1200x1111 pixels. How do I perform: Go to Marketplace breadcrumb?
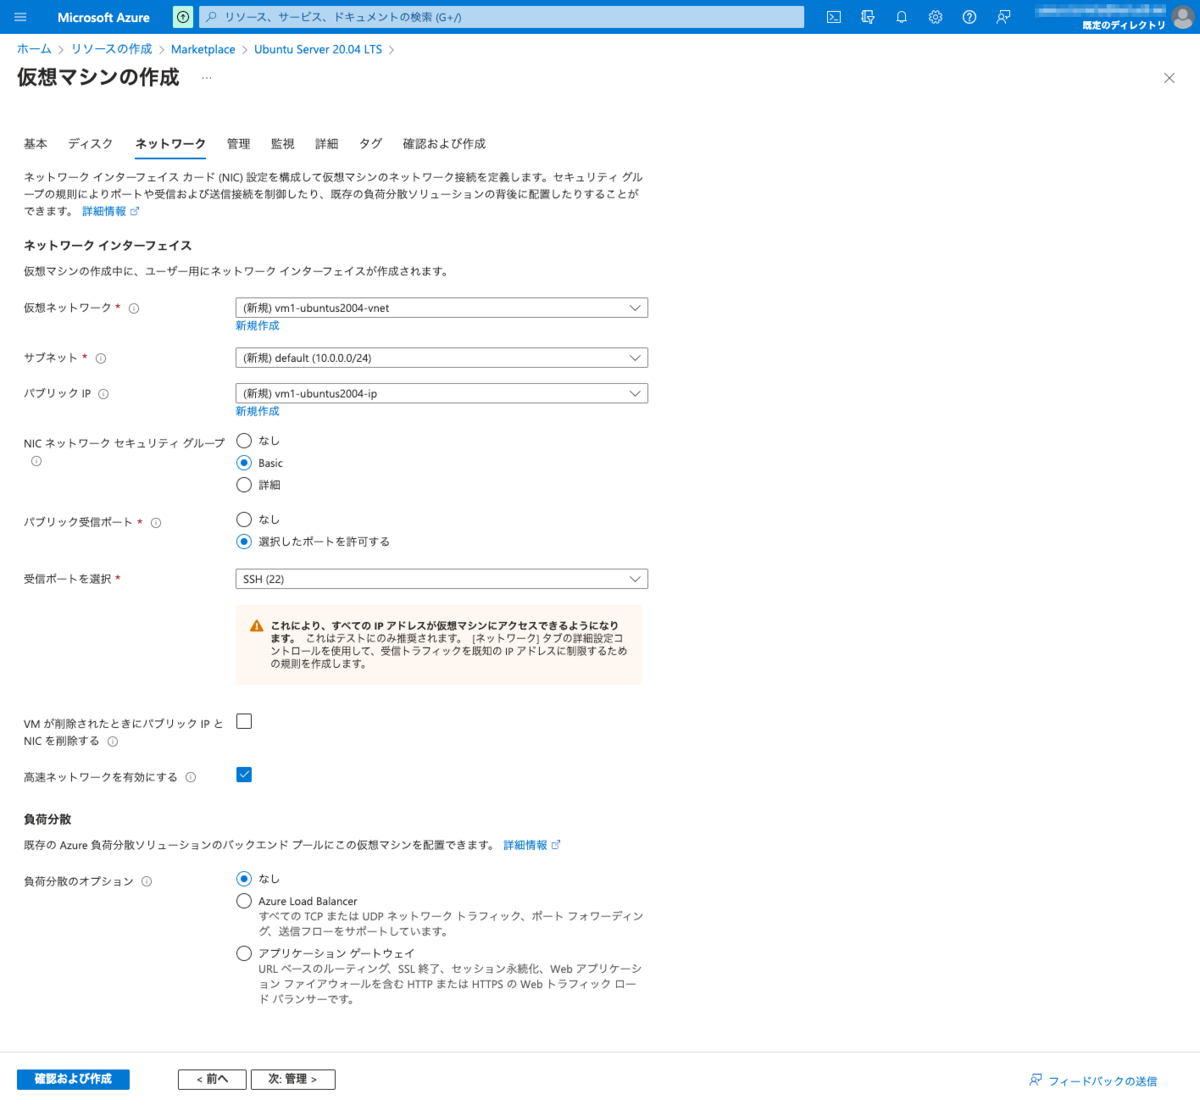pos(203,49)
